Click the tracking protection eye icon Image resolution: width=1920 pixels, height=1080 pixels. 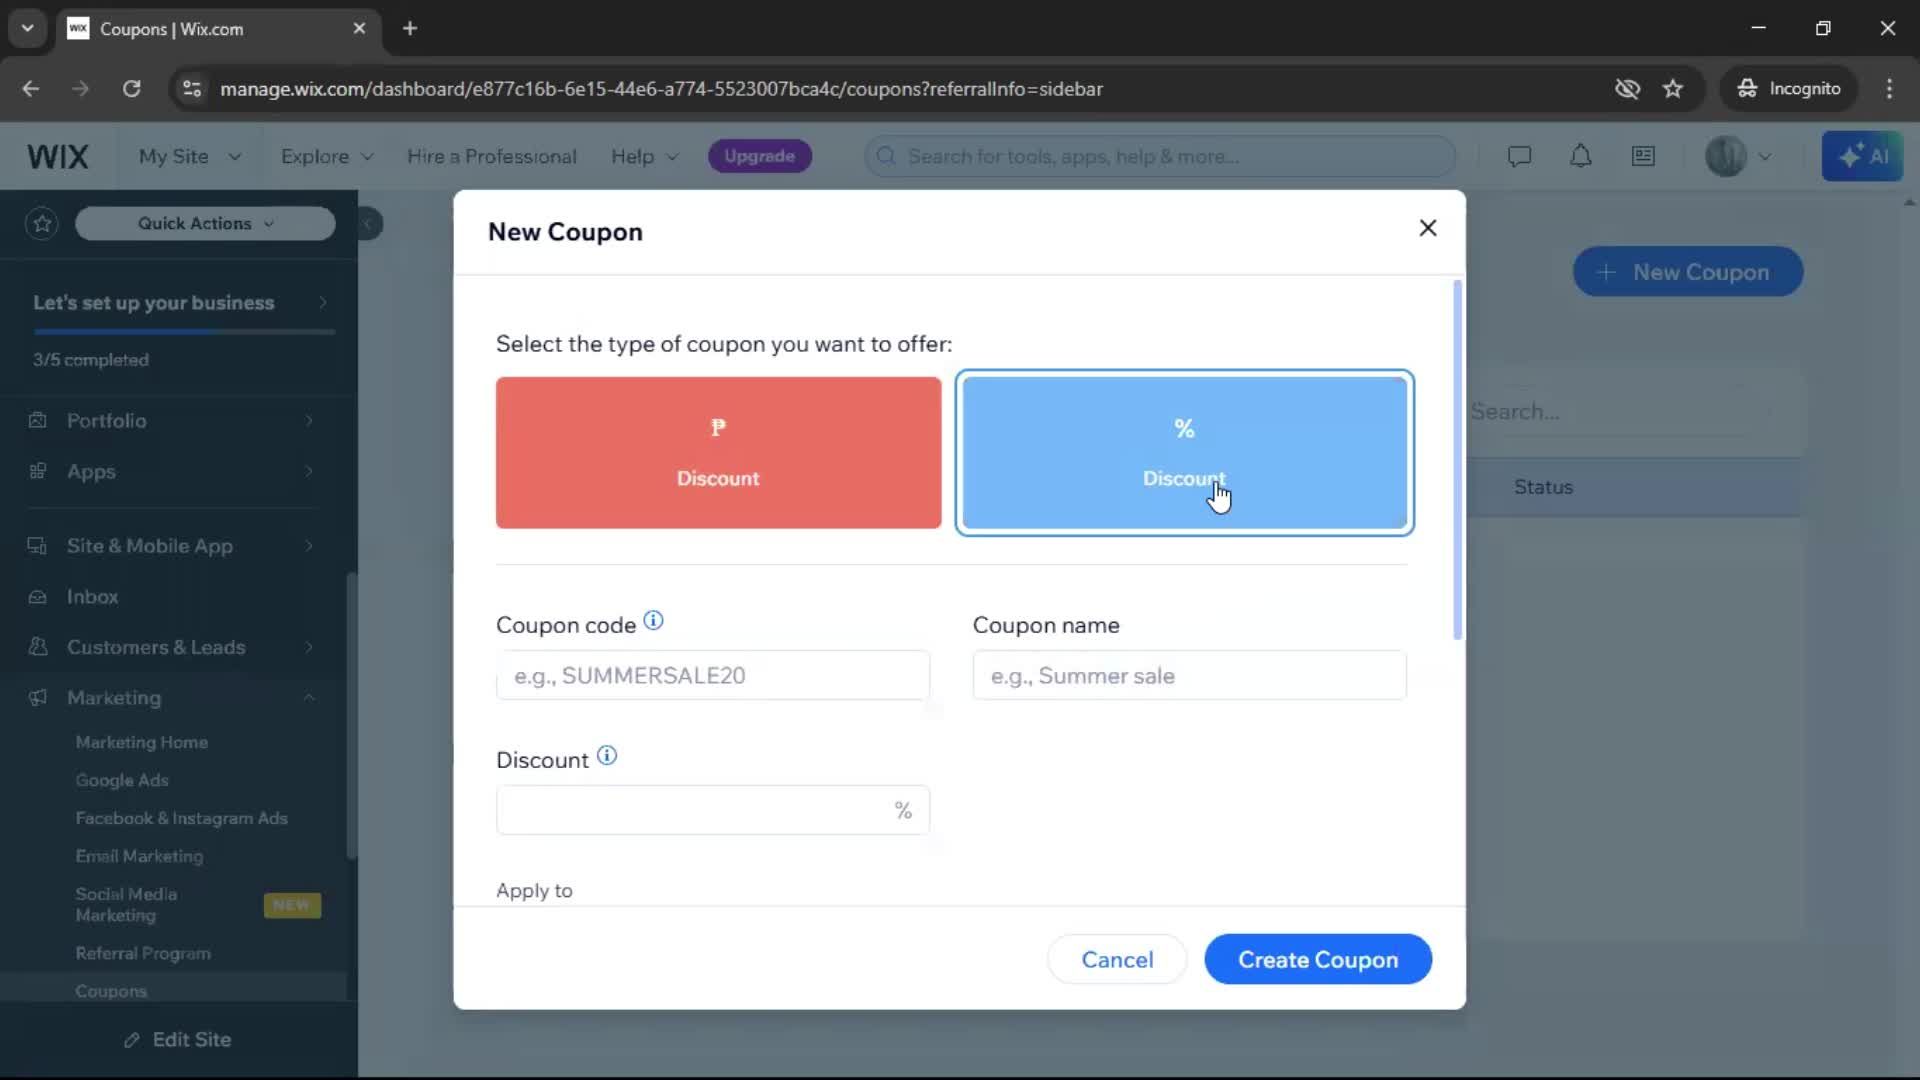tap(1627, 89)
